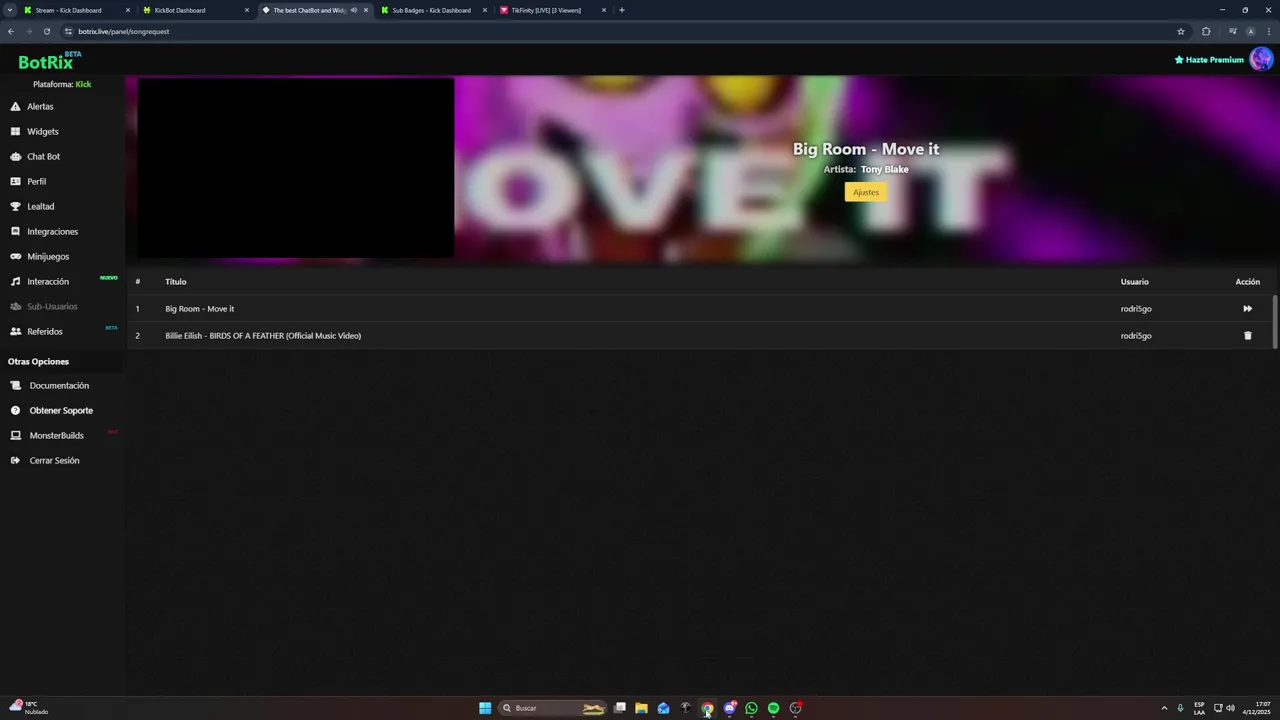Show hidden system tray icons chevron
The width and height of the screenshot is (1280, 720).
click(x=1164, y=708)
